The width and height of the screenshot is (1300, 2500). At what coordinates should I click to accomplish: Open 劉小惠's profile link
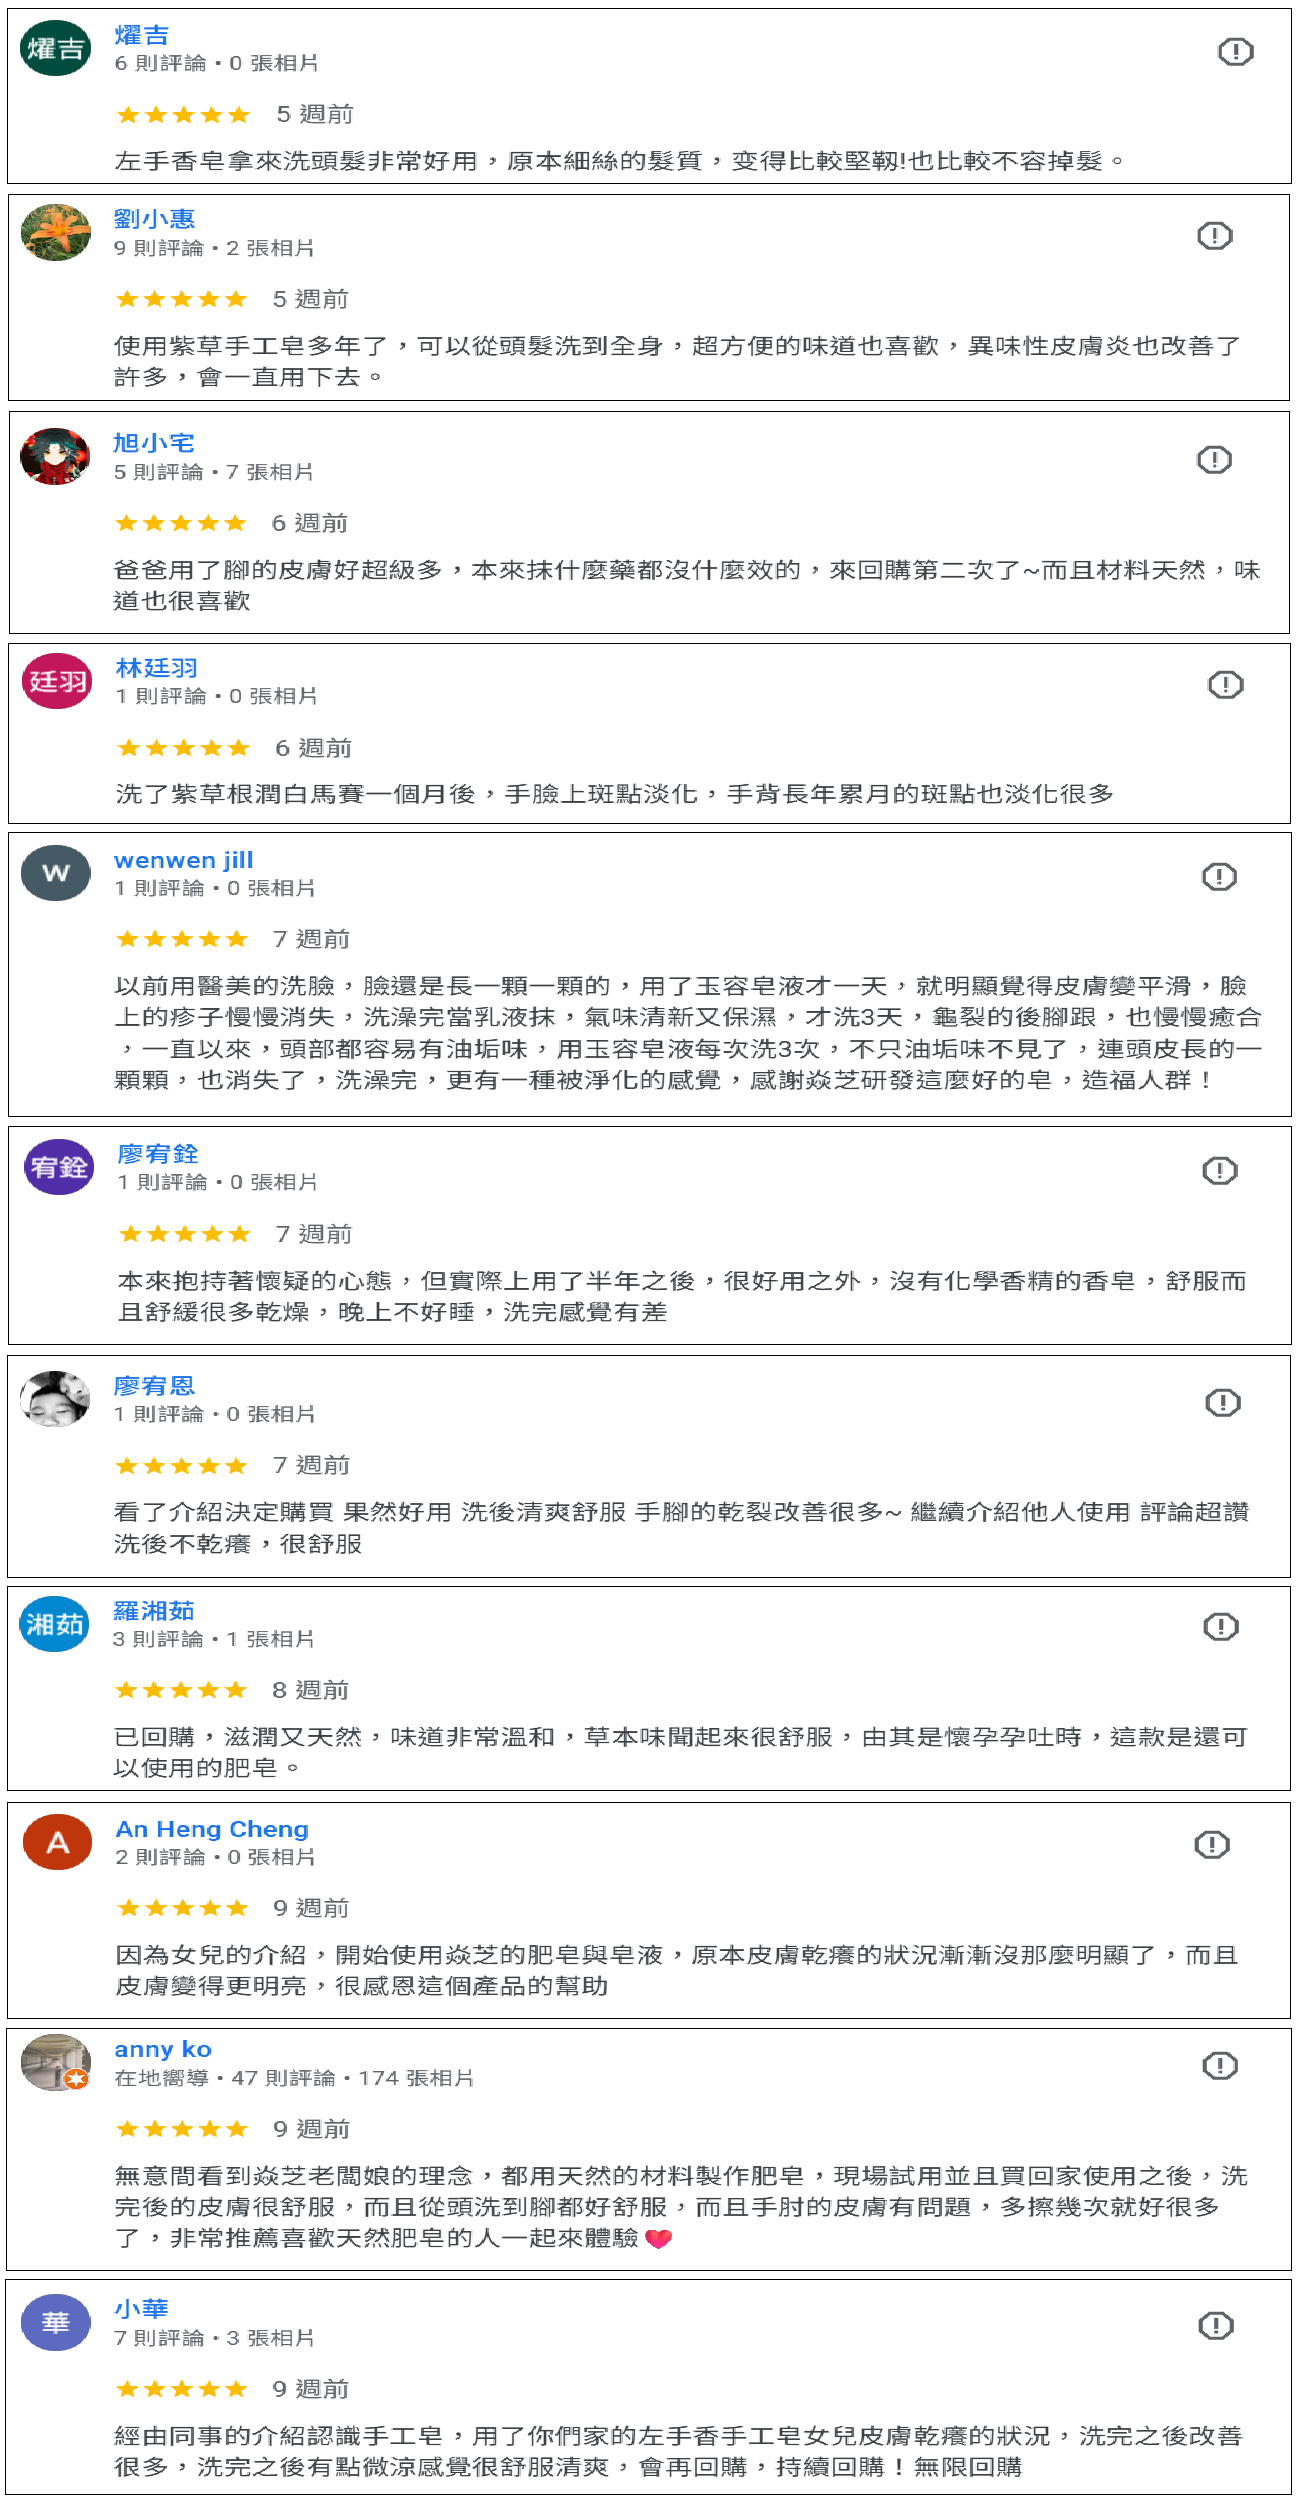[x=154, y=219]
